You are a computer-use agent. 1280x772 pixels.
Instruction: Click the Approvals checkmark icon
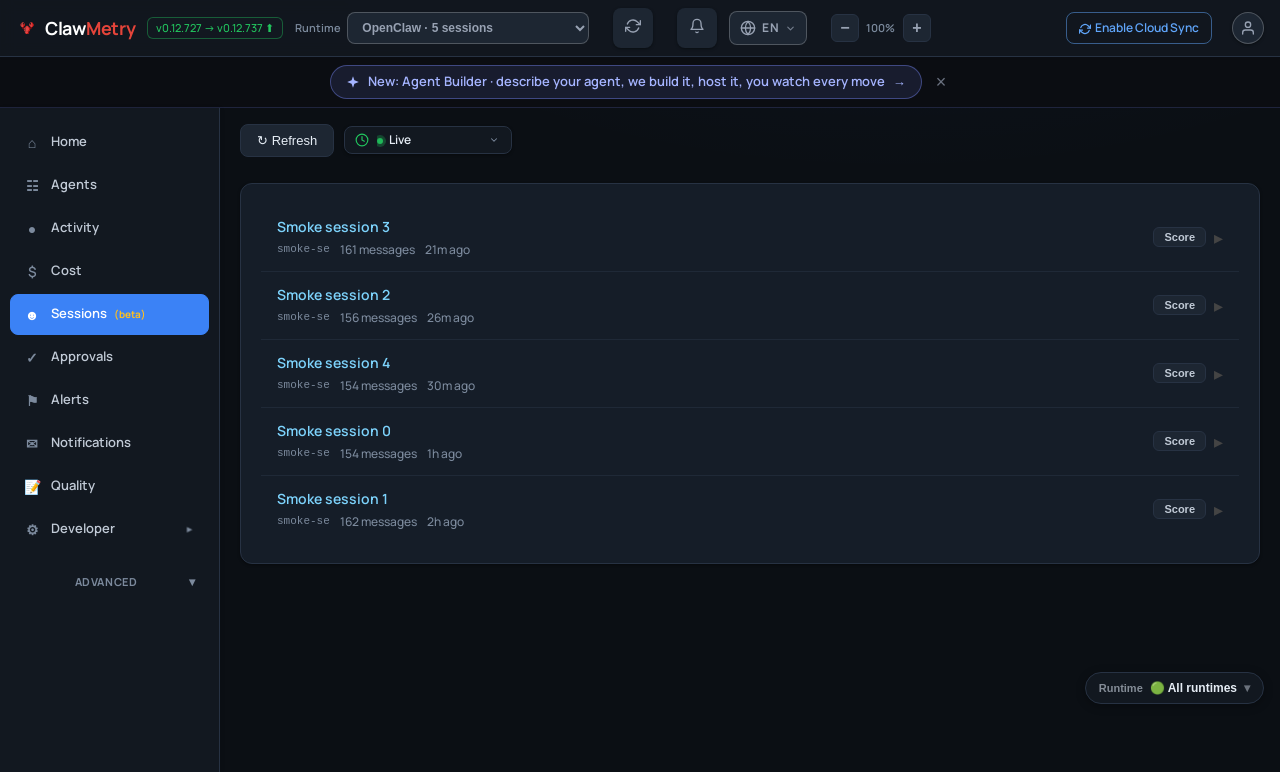pyautogui.click(x=32, y=358)
